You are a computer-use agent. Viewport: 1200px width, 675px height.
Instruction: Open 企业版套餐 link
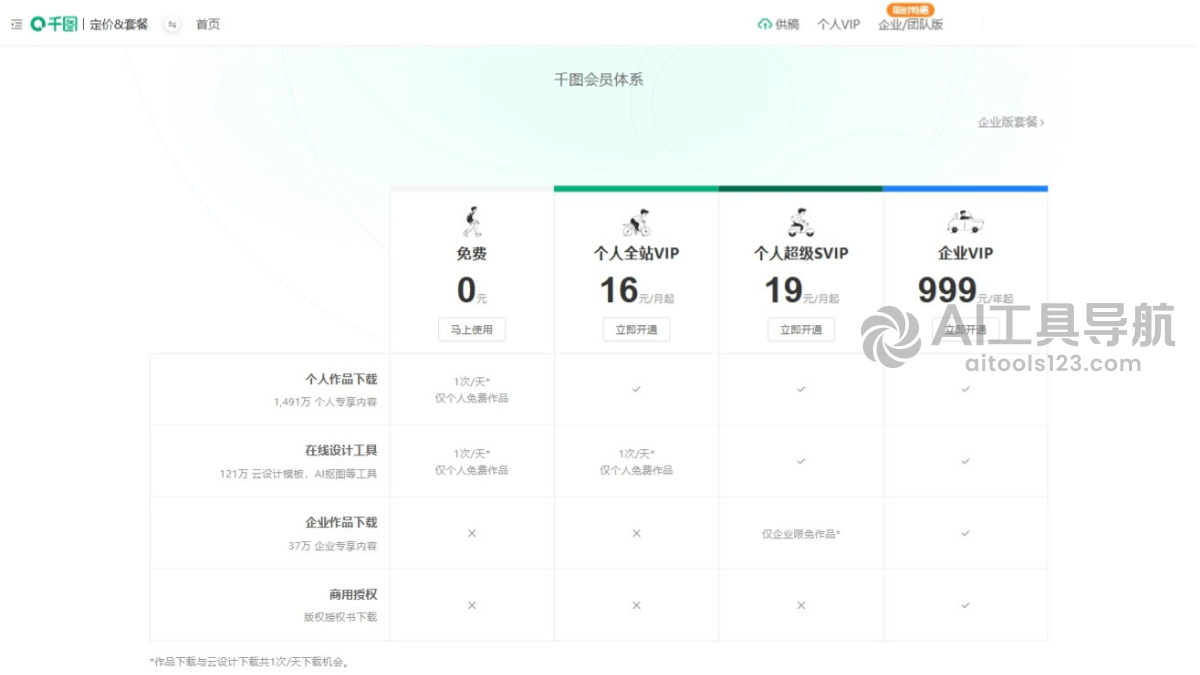(x=1011, y=122)
